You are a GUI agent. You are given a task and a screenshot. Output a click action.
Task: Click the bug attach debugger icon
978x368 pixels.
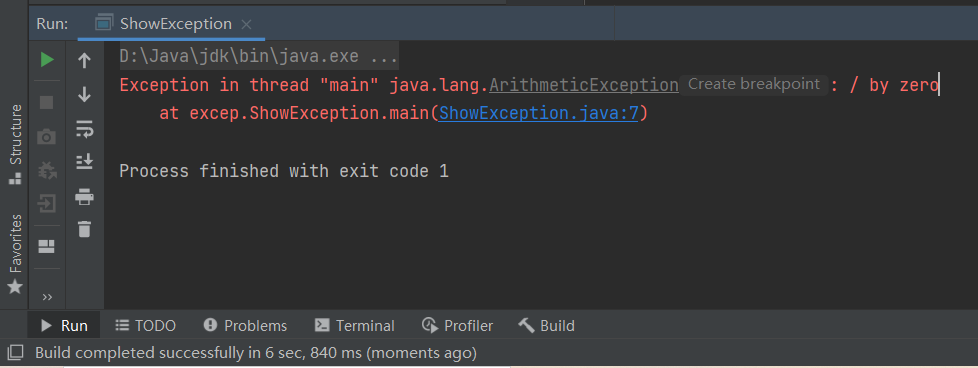point(47,169)
